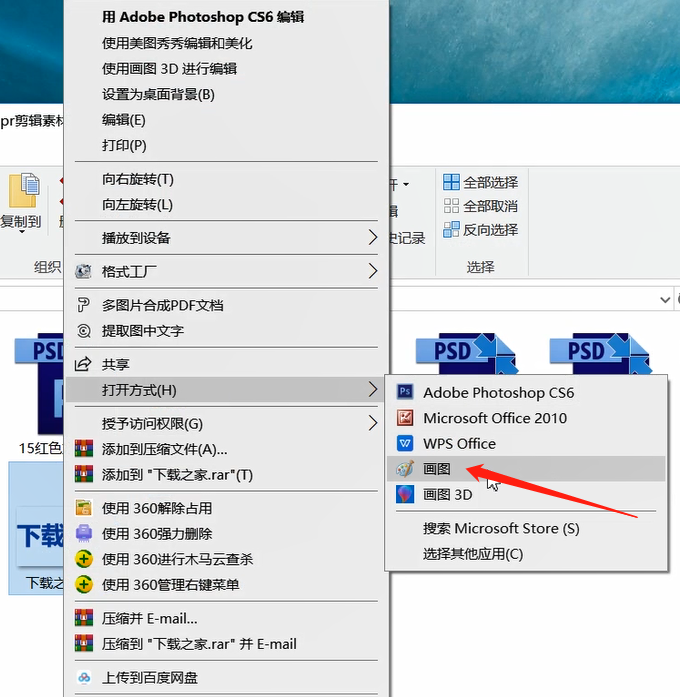The image size is (680, 697).
Task: Click menu text 提取图中文字
Action: pos(143,331)
